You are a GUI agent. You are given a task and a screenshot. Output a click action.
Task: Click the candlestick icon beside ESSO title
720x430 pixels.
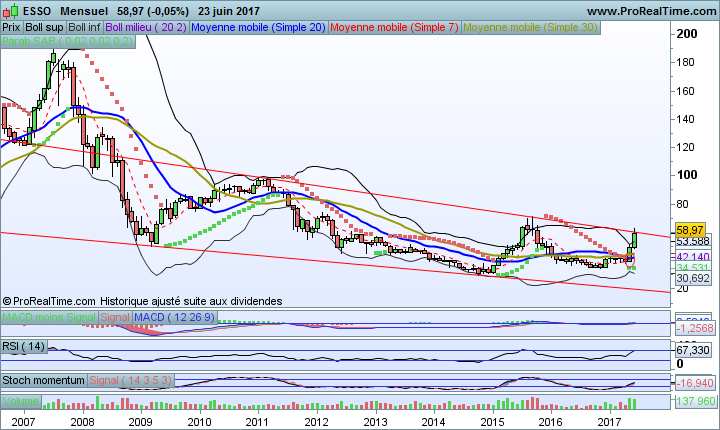tap(11, 11)
